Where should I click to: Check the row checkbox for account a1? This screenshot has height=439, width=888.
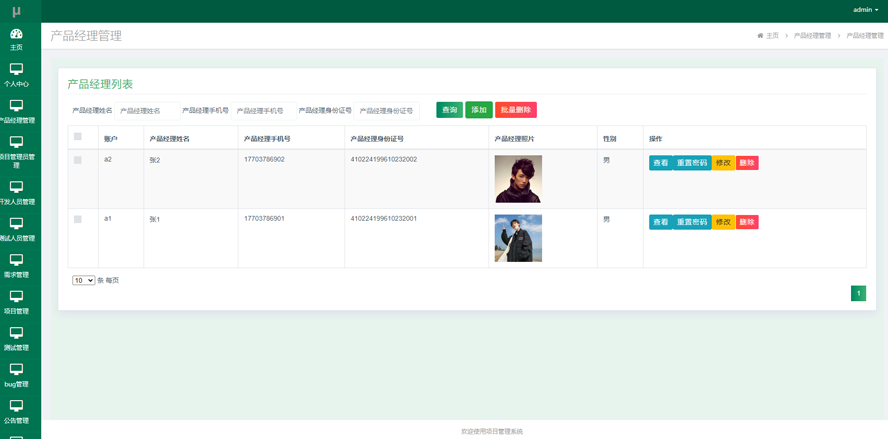[x=78, y=219]
